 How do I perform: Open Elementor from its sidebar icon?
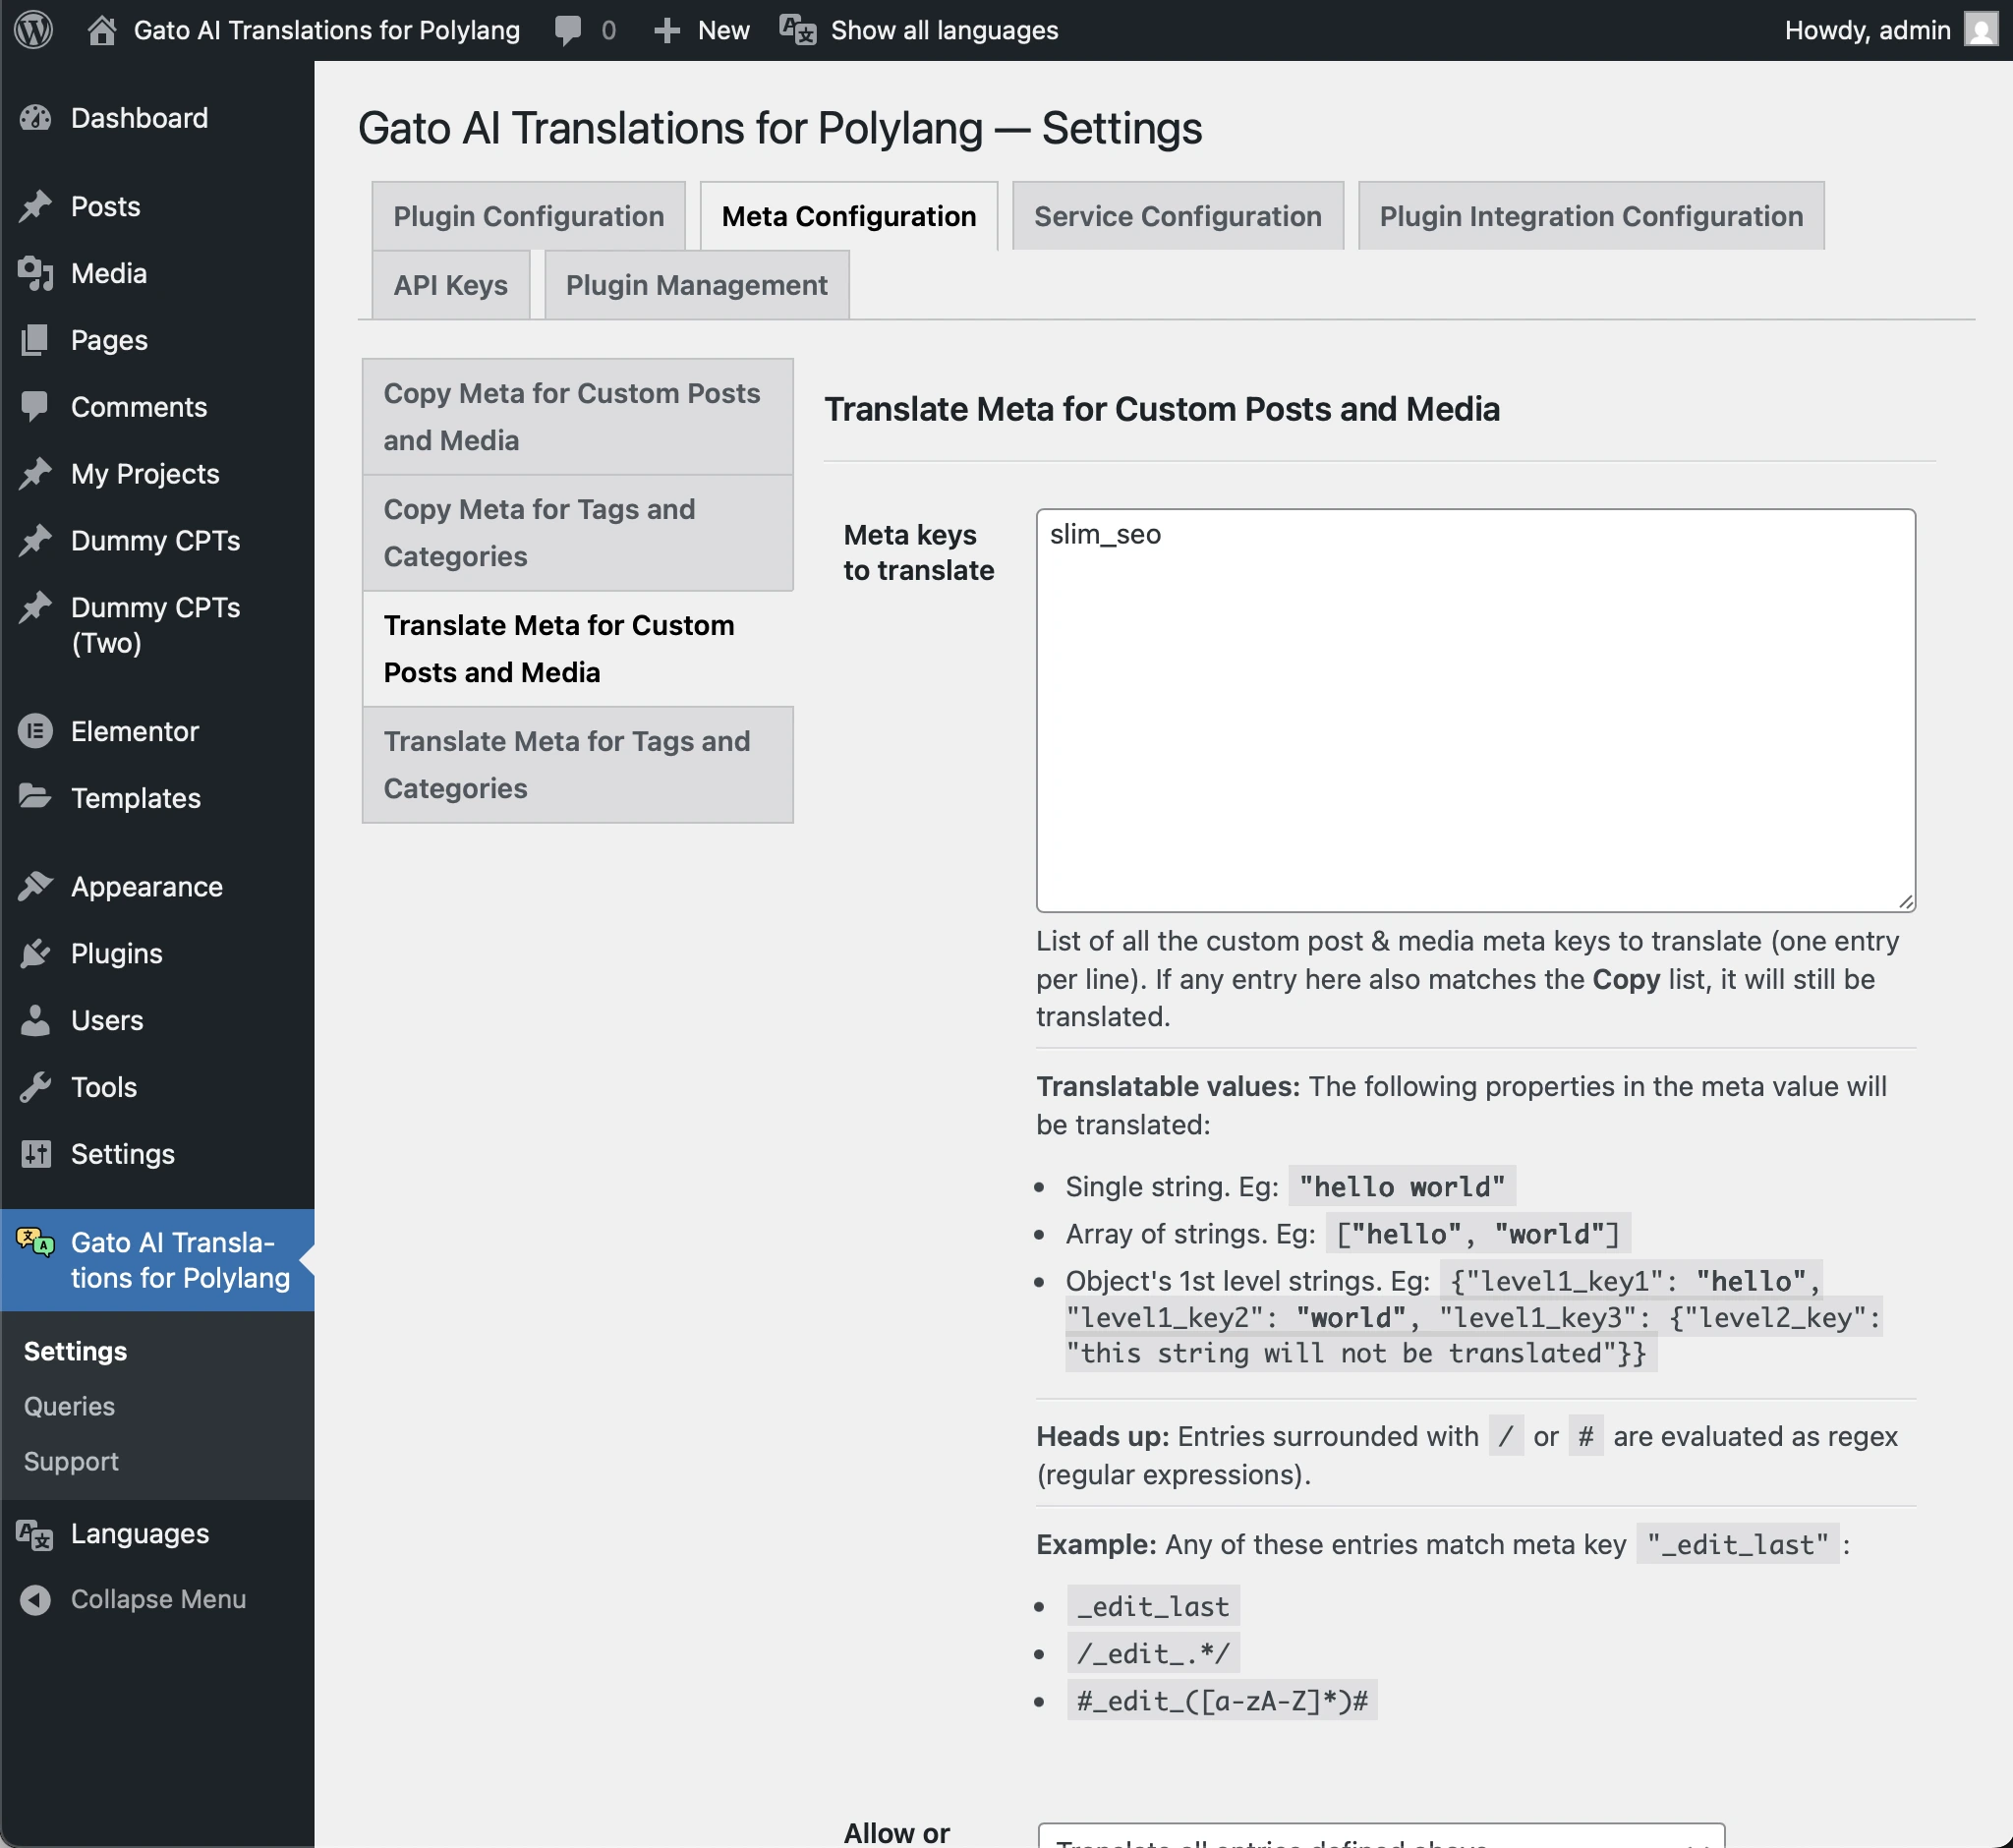coord(35,731)
